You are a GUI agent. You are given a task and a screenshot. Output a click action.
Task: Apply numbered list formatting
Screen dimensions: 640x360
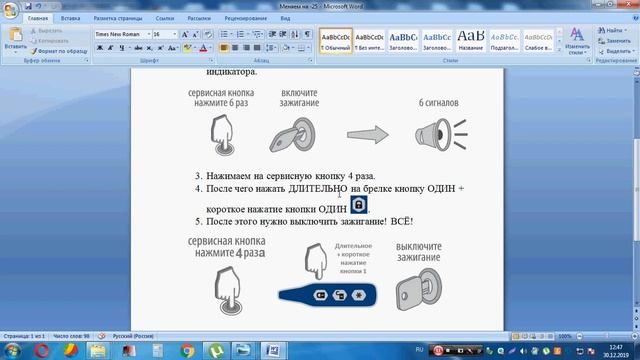pos(240,34)
